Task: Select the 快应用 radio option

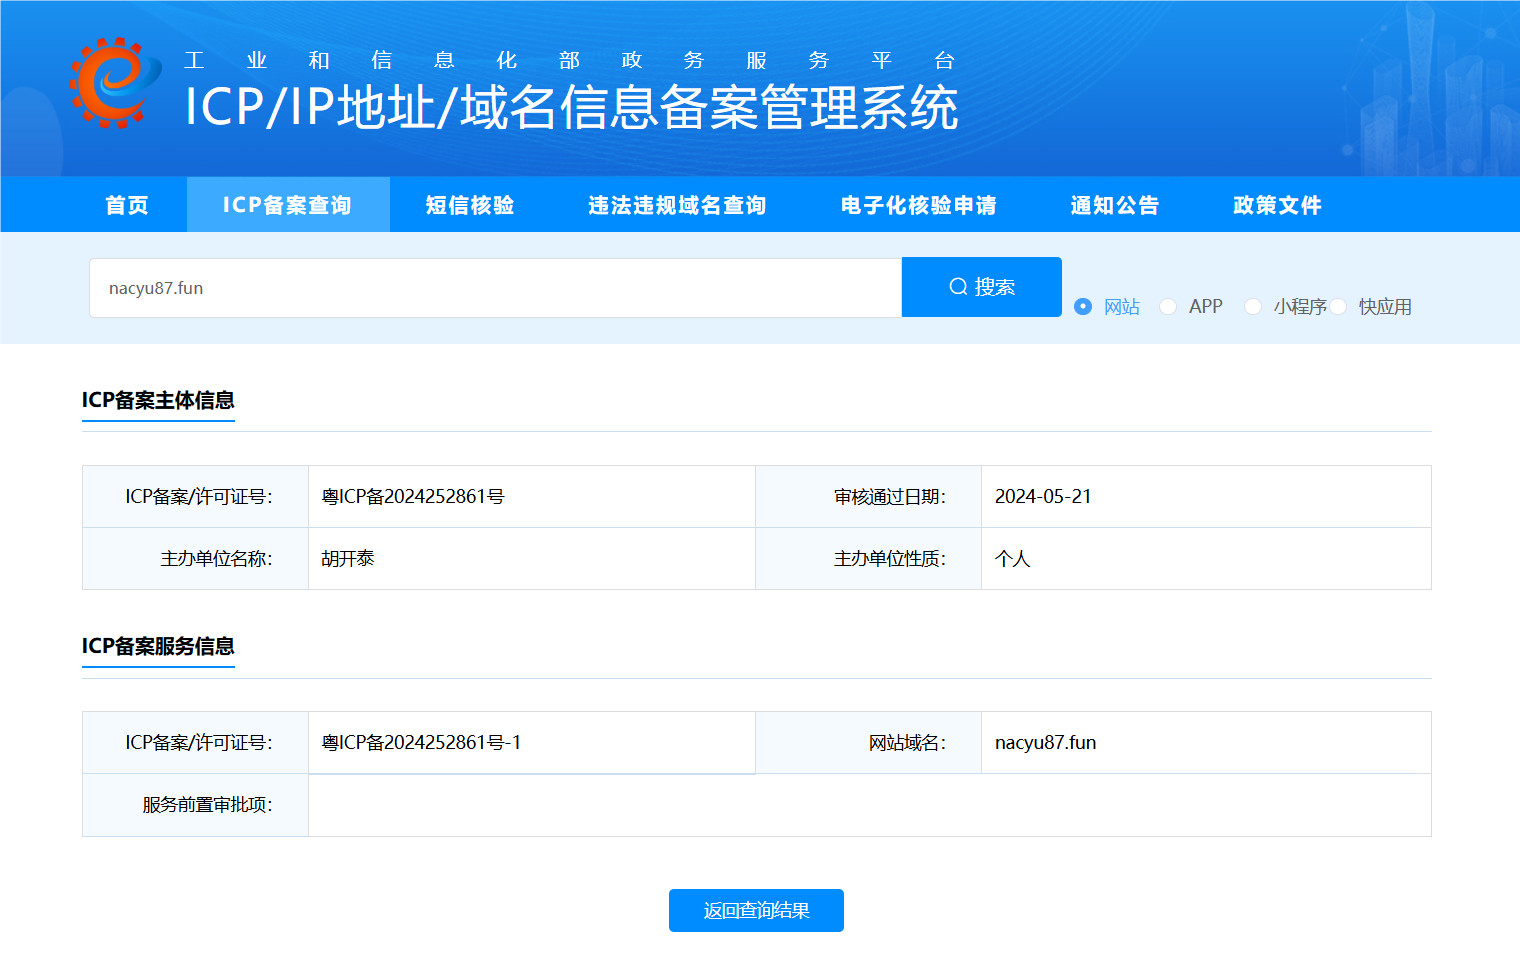Action: click(x=1338, y=306)
